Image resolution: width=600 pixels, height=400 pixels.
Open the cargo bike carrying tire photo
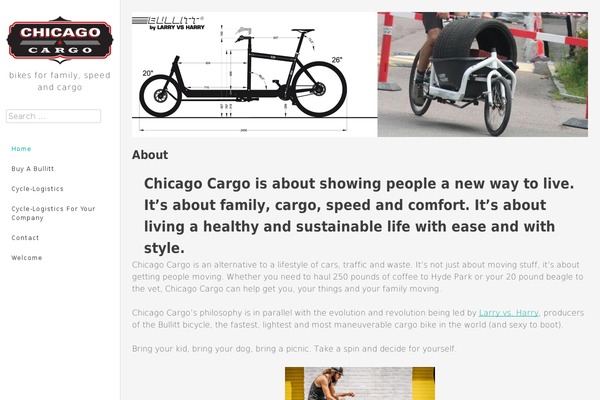[483, 74]
